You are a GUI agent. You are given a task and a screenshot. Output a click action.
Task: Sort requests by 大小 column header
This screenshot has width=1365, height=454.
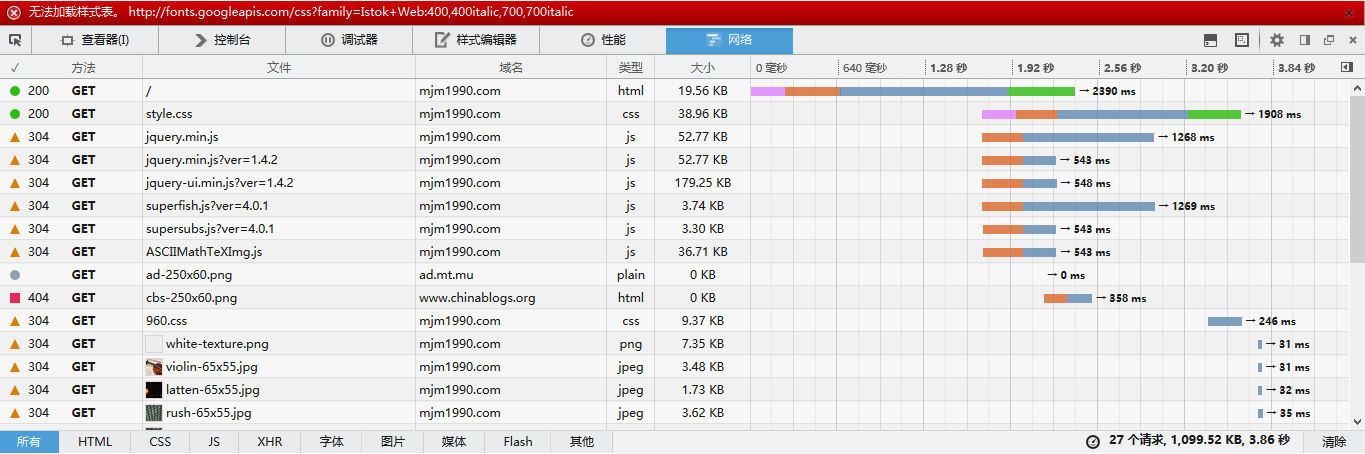click(x=703, y=68)
